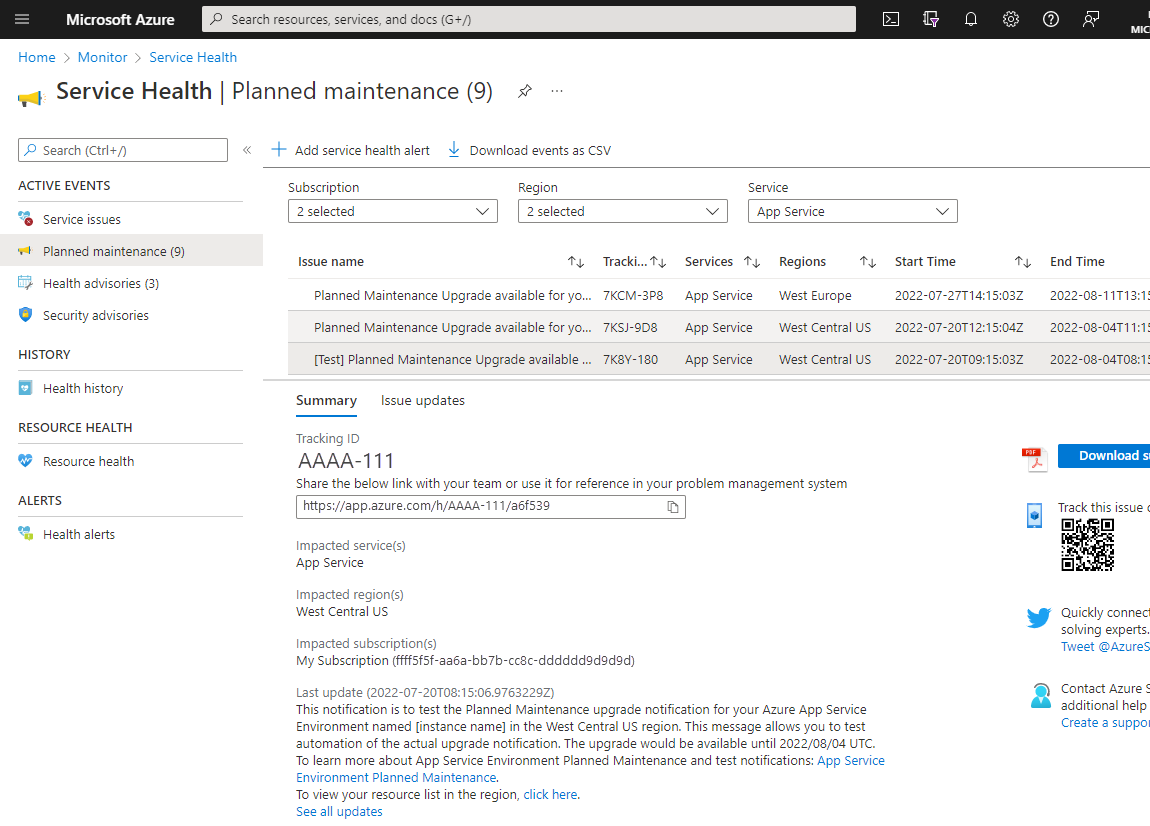Screen dimensions: 1150x826
Task: Open the Subscription dropdown showing 2 selected
Action: coord(392,211)
